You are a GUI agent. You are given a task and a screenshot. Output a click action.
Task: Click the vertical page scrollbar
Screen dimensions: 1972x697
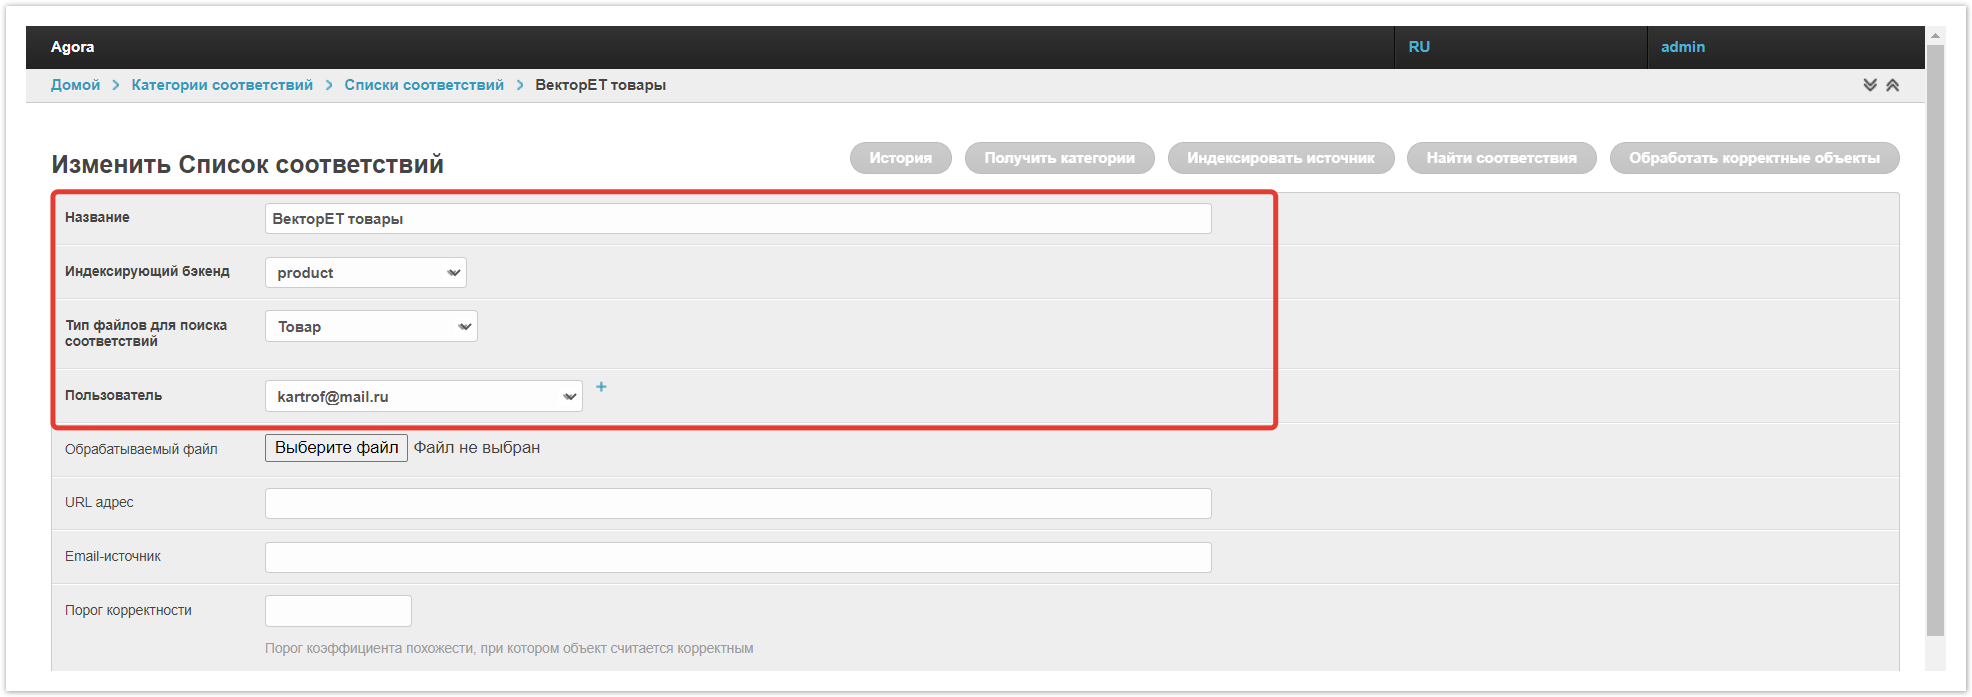click(x=1935, y=340)
